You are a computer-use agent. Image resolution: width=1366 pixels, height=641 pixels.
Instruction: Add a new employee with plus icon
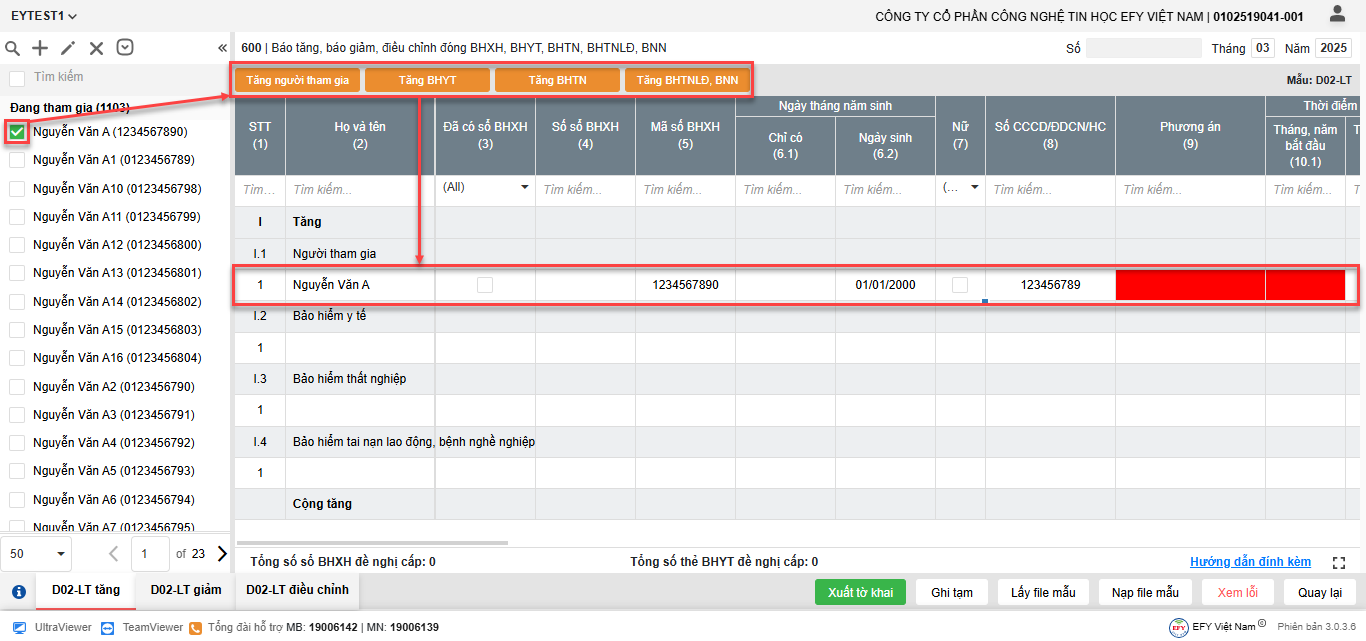click(40, 48)
